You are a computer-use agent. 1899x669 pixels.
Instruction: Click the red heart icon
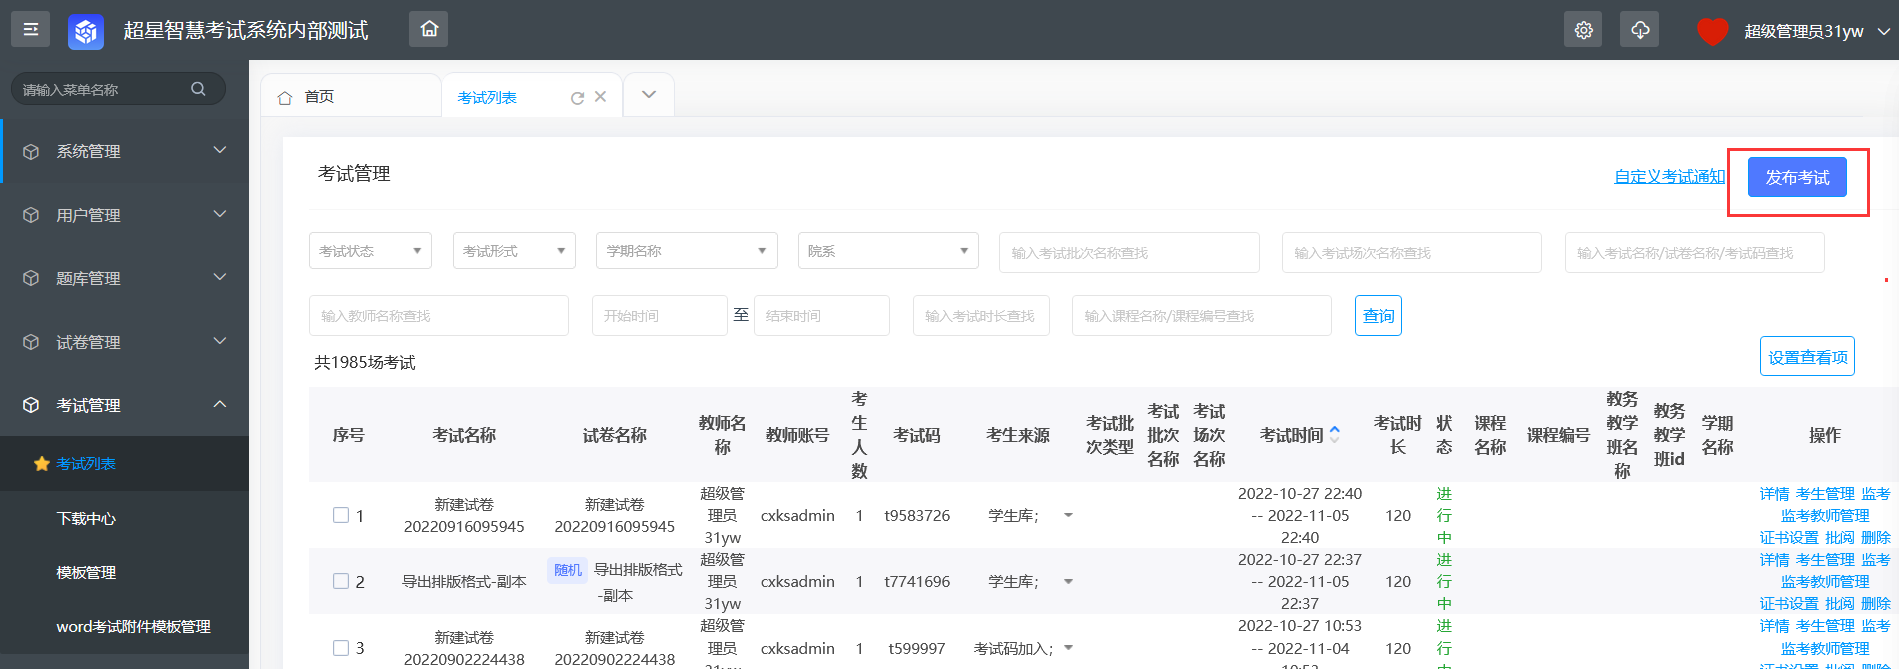tap(1712, 31)
